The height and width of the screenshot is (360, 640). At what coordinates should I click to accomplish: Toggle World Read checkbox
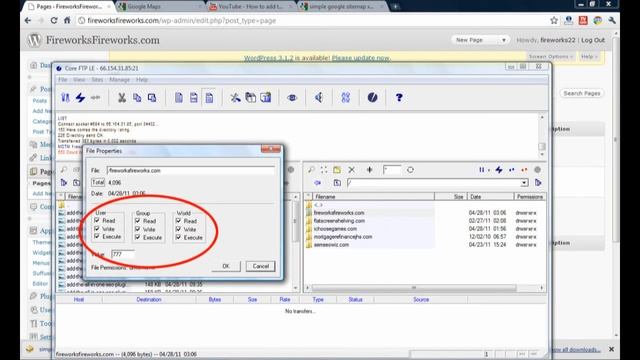click(178, 221)
